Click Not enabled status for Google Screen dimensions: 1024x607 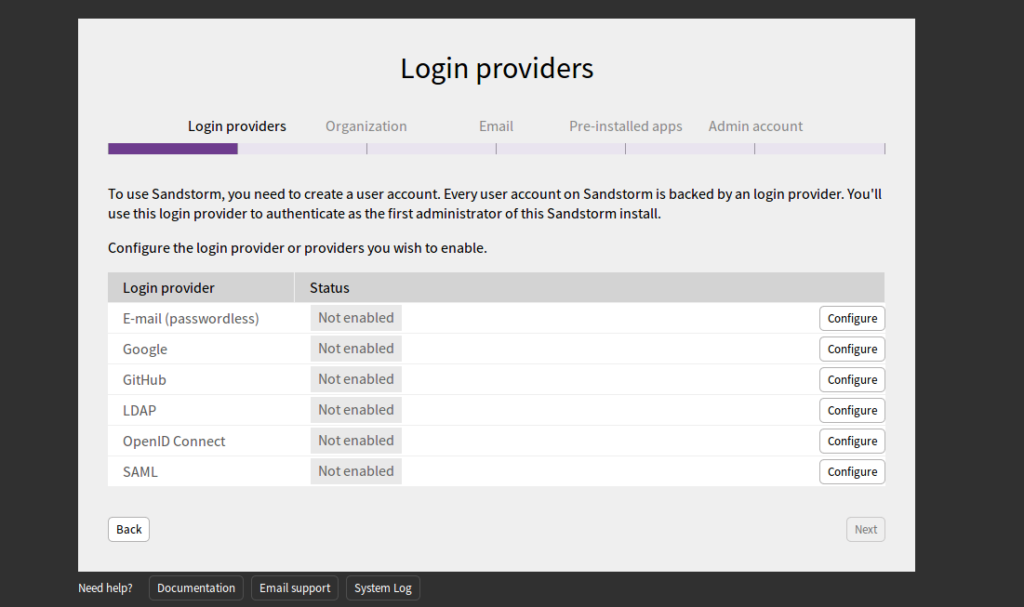tap(356, 349)
